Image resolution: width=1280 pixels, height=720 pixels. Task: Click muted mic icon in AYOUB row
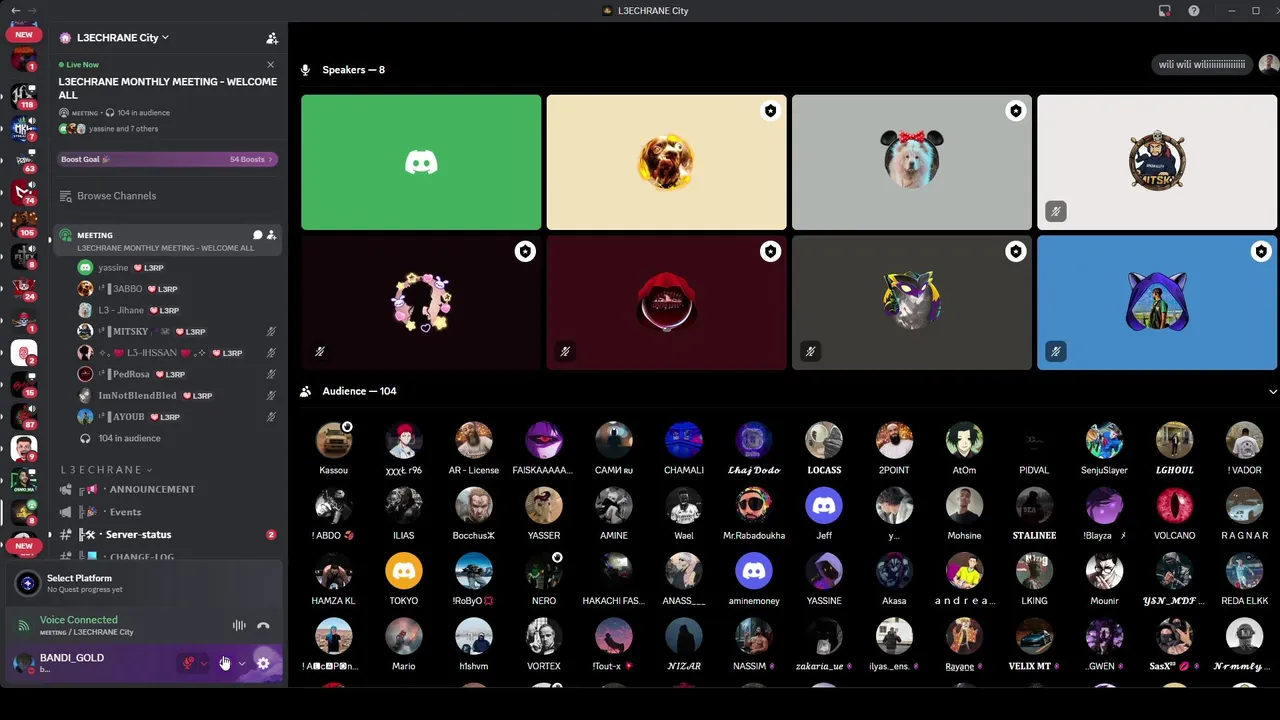pos(271,417)
